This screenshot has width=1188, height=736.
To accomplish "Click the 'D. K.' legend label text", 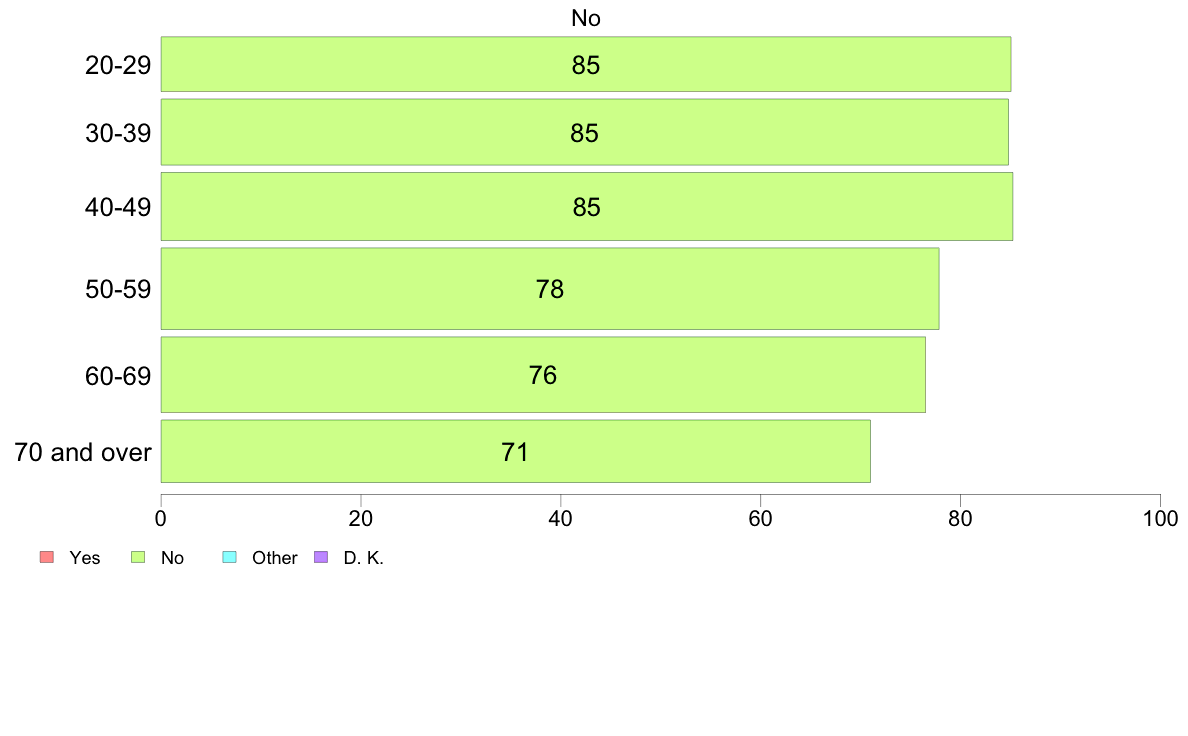I will click(x=364, y=558).
